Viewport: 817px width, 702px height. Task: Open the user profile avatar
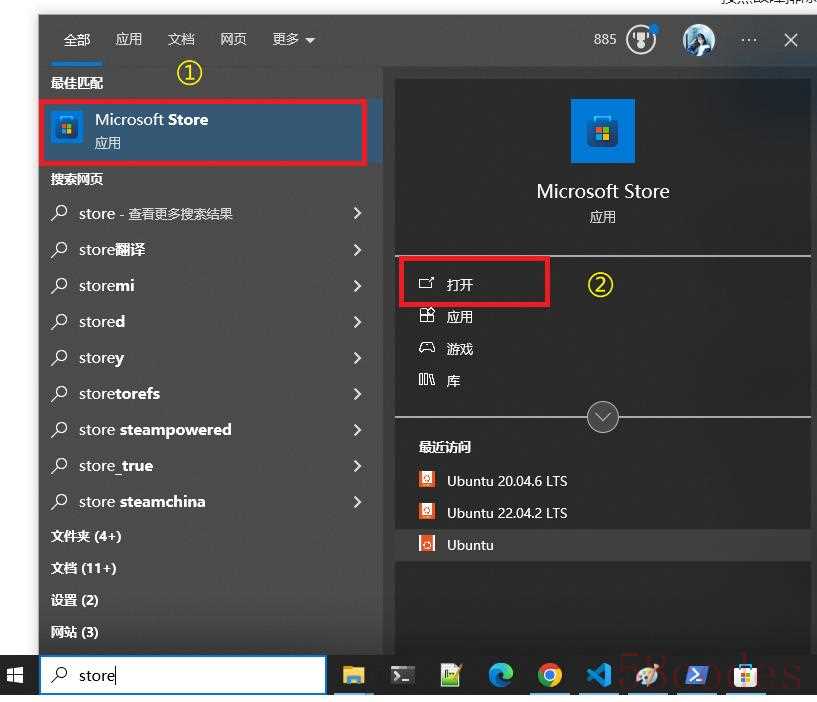click(x=698, y=40)
